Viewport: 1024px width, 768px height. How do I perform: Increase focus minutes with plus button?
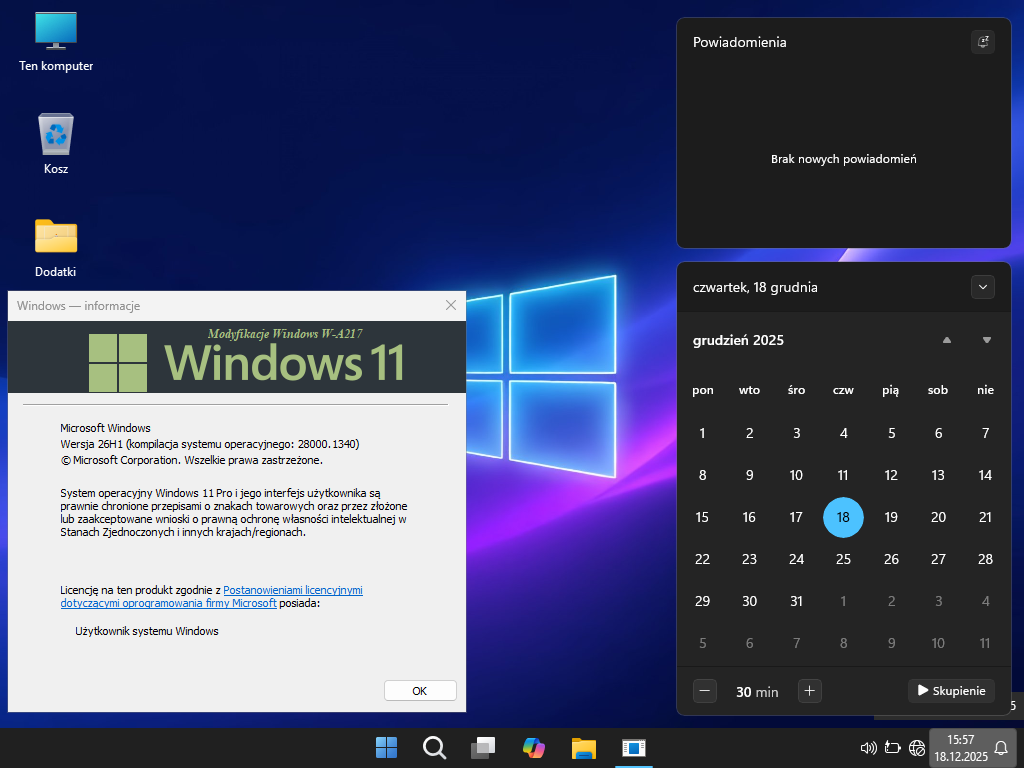pos(810,690)
